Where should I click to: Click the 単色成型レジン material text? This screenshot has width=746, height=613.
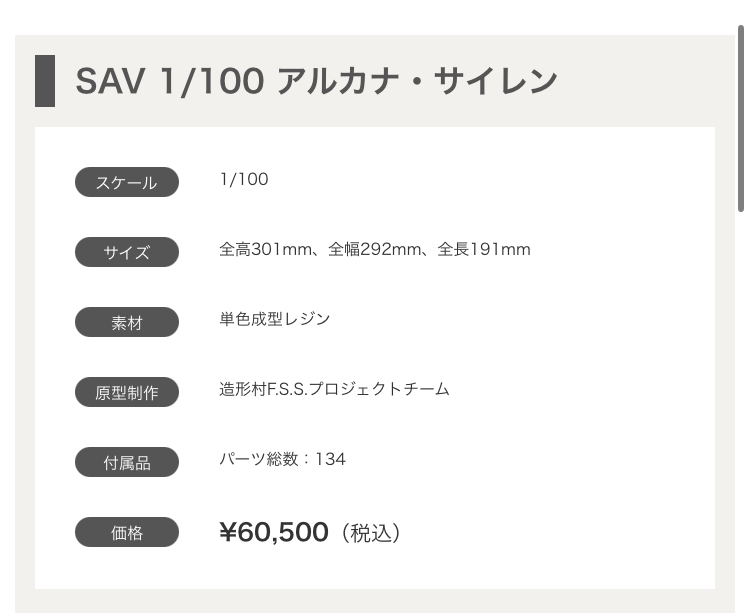275,319
